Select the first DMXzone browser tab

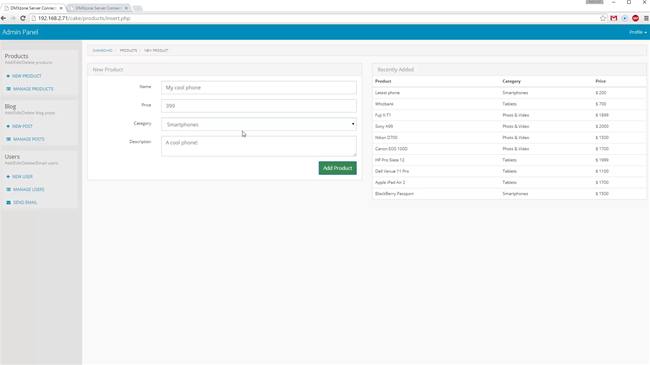[33, 8]
